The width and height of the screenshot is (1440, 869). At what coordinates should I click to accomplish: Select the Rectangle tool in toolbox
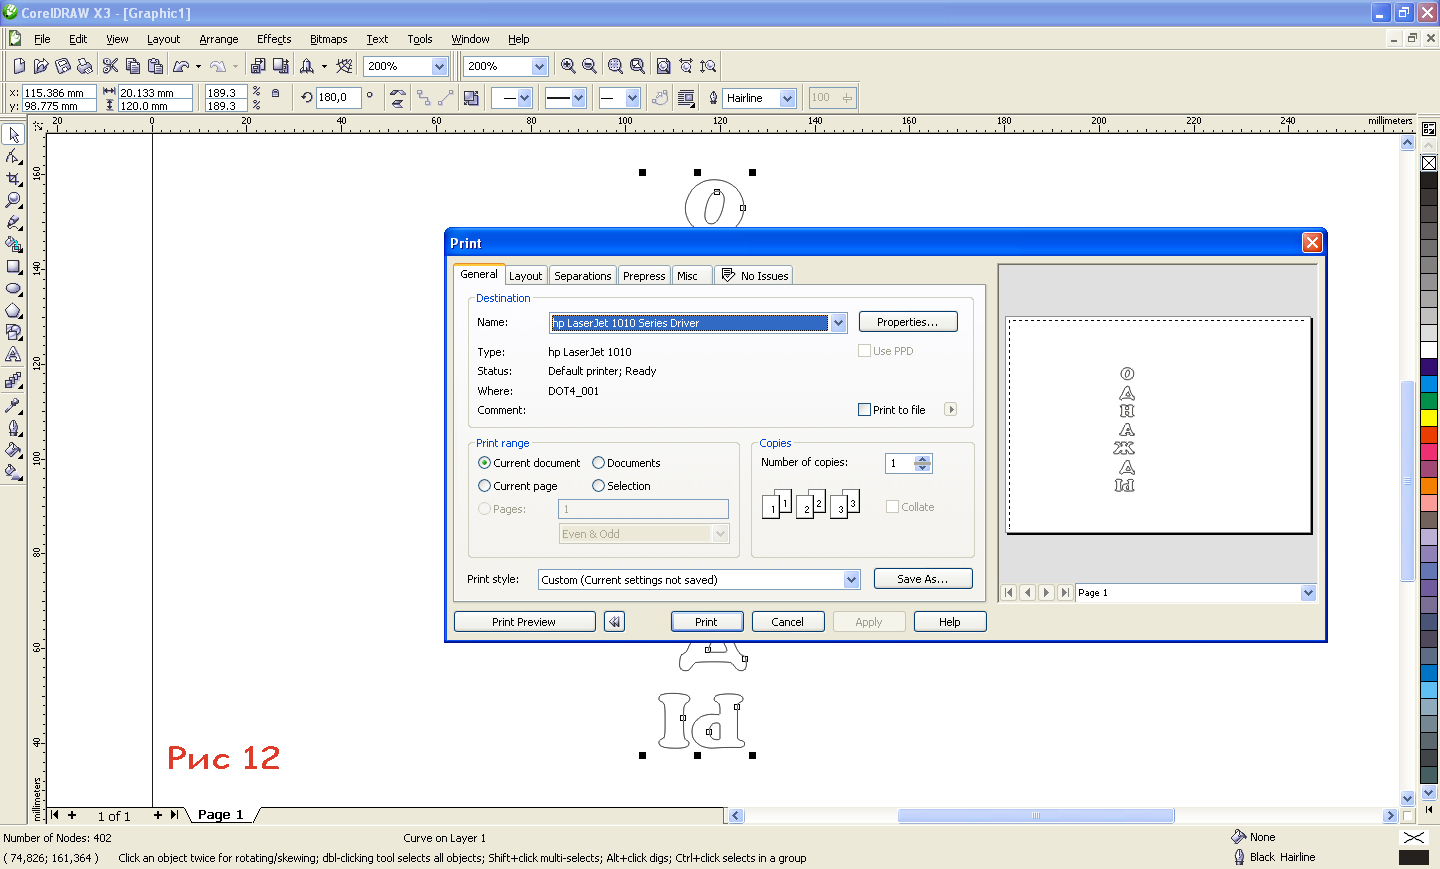(x=13, y=267)
